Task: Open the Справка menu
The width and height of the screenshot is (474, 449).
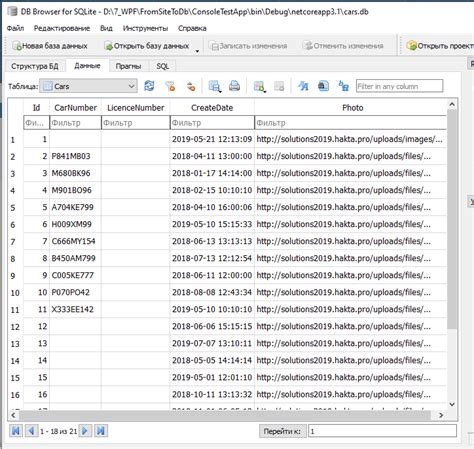Action: pos(192,28)
